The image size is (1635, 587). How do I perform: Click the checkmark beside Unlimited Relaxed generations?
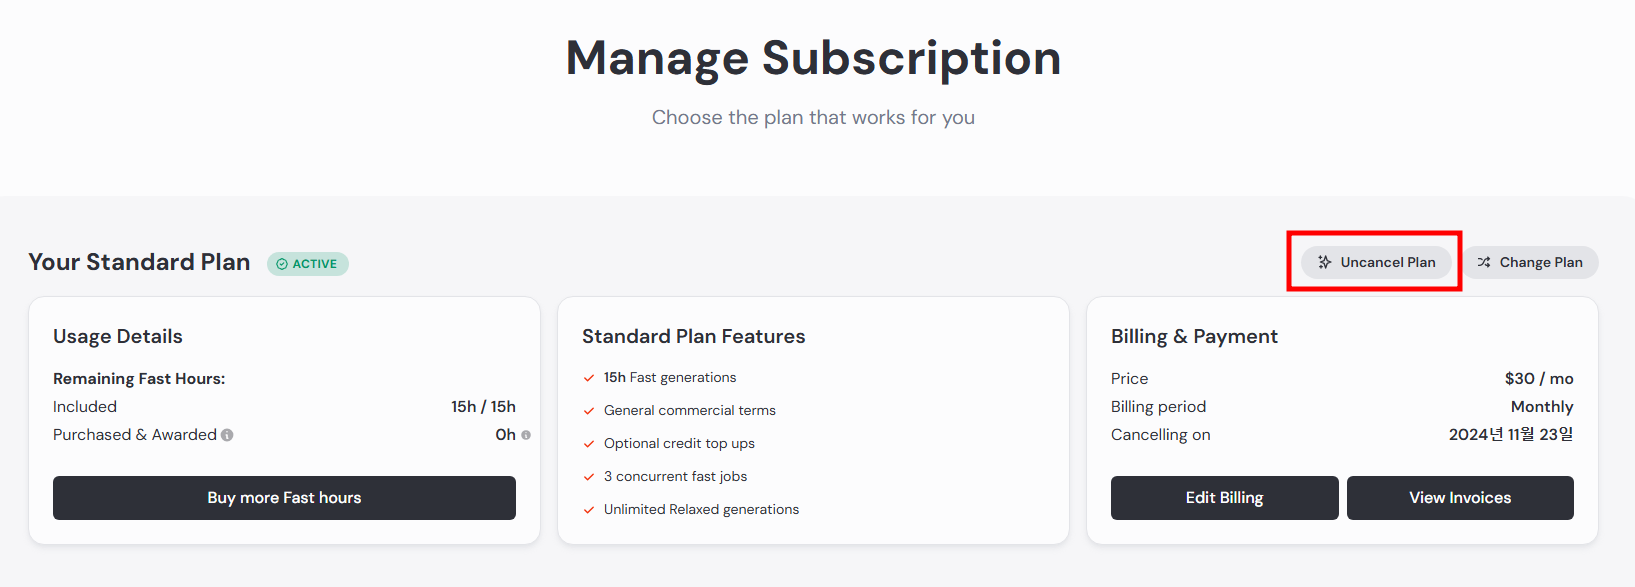point(588,509)
